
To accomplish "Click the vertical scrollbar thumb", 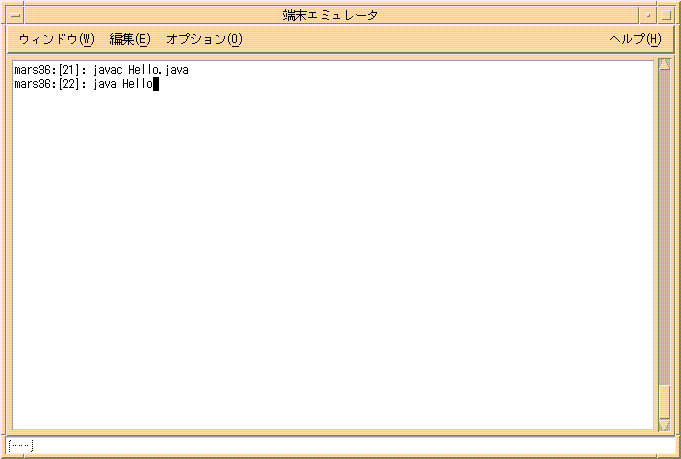I will (664, 400).
